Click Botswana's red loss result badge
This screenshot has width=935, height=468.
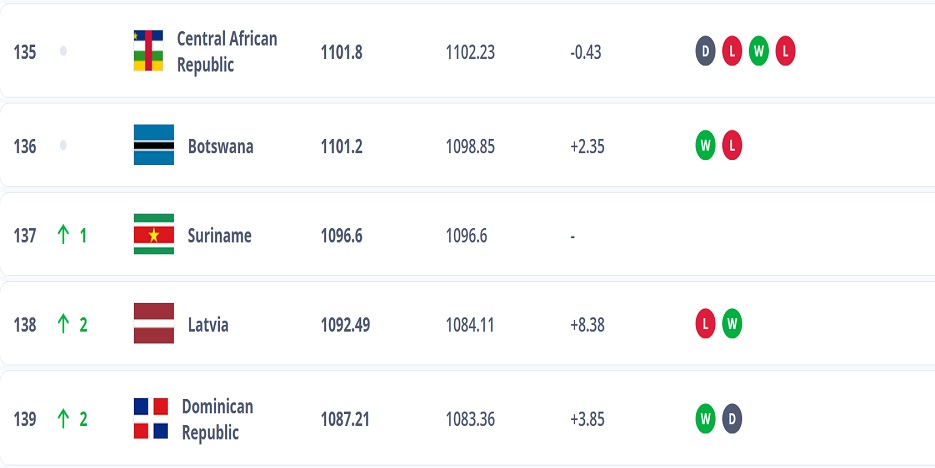[x=732, y=146]
